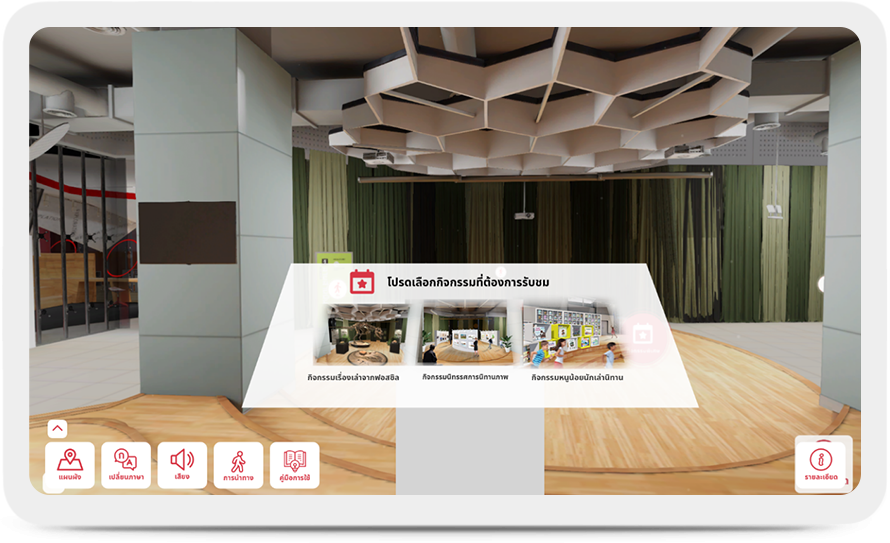
Task: Collapse the bottom toolbar with the up chevron
Action: [57, 428]
